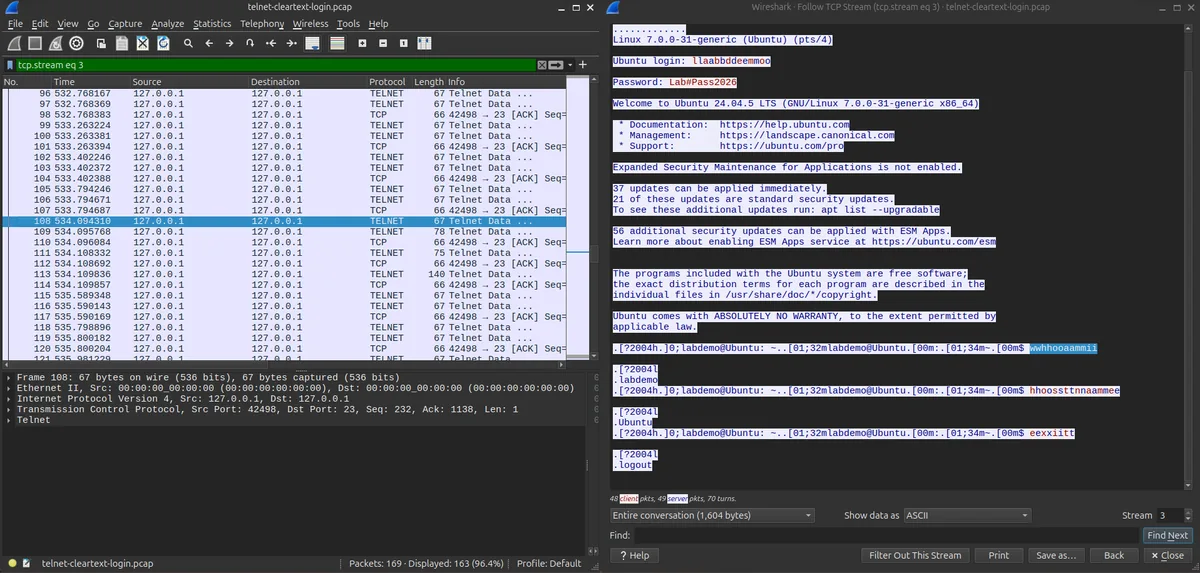Close the capture file via toolbar X icon

point(143,43)
